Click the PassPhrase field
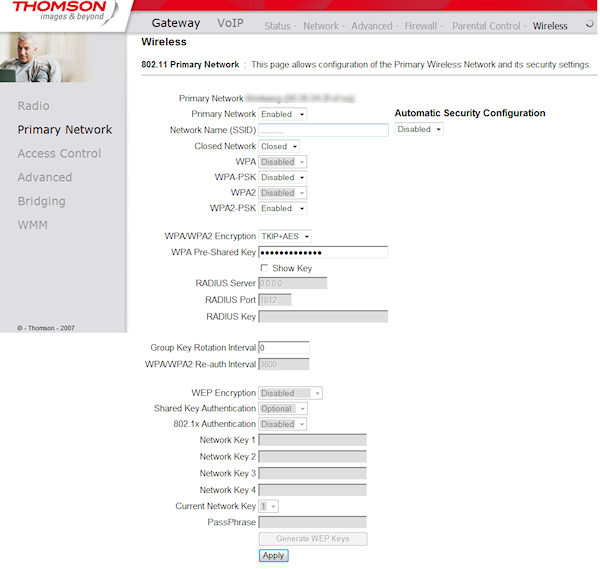The image size is (600, 569). pyautogui.click(x=313, y=522)
